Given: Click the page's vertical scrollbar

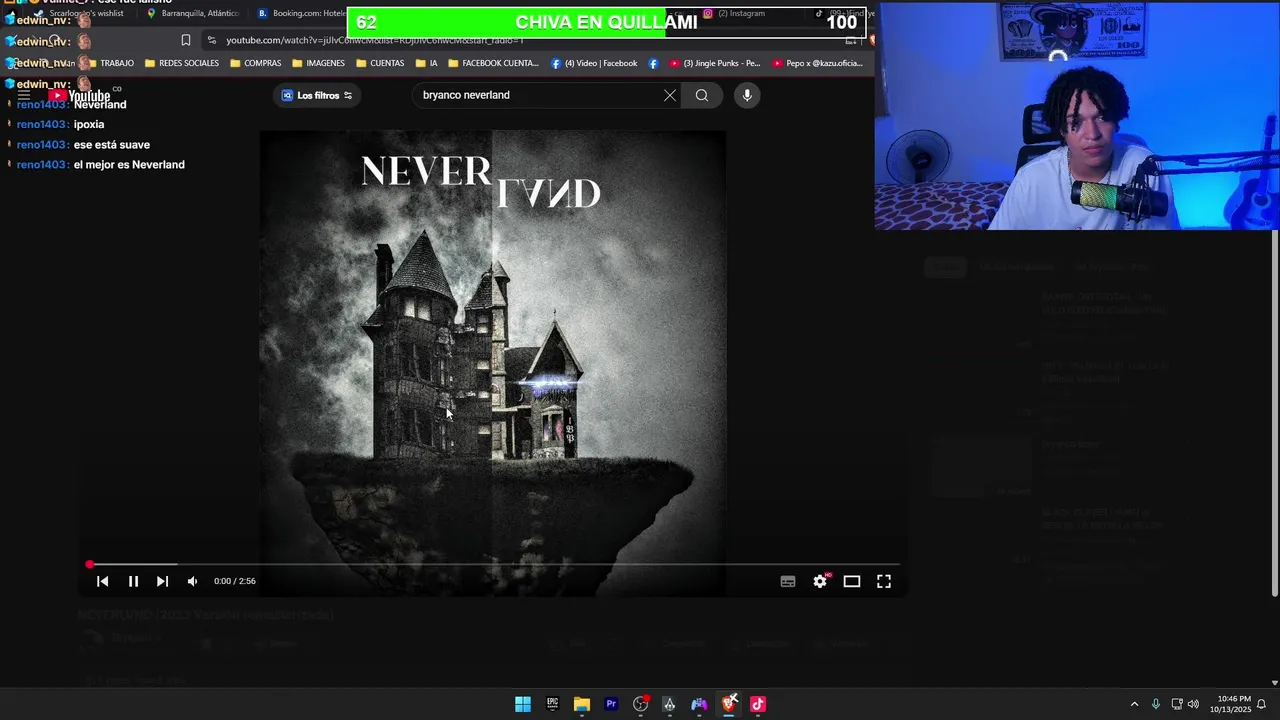Looking at the screenshot, I should (1275, 412).
